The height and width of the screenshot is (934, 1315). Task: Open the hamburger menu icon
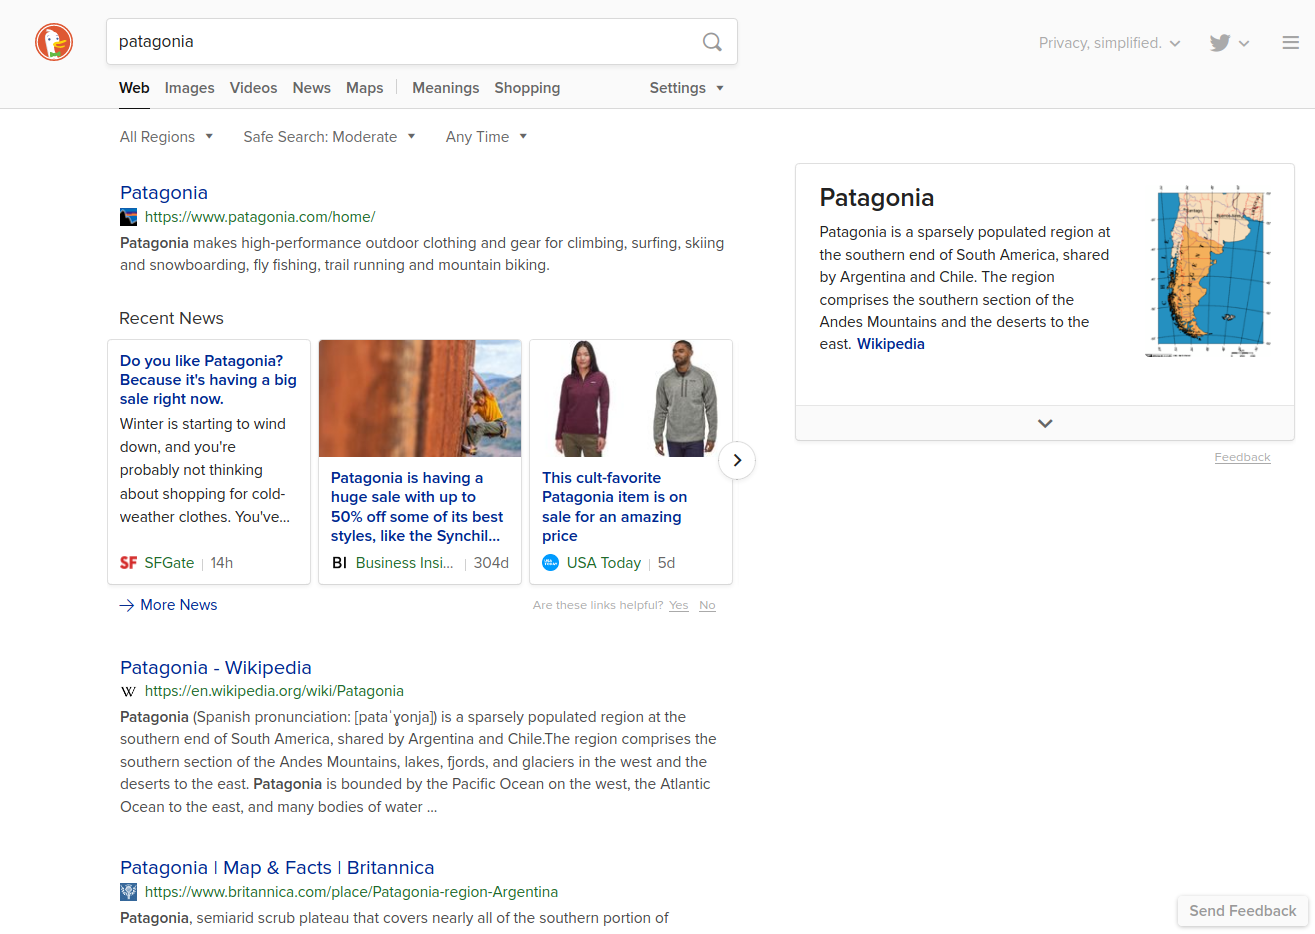1291,43
